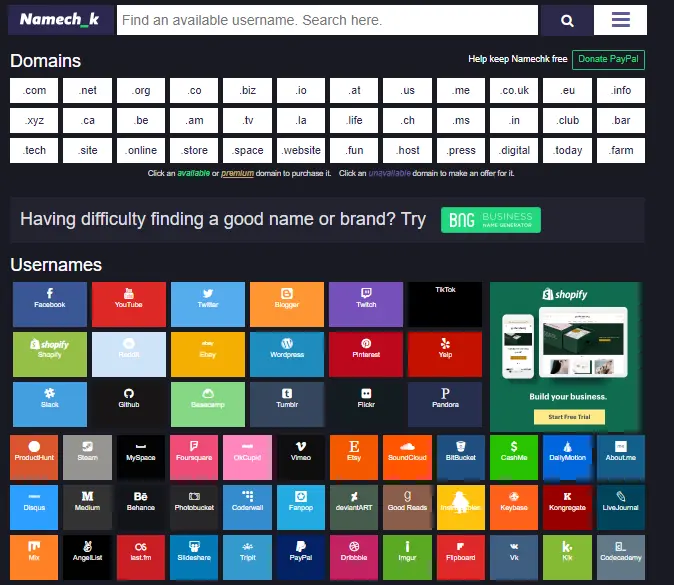This screenshot has width=674, height=585.
Task: Check Ebay username tile
Action: tap(208, 354)
